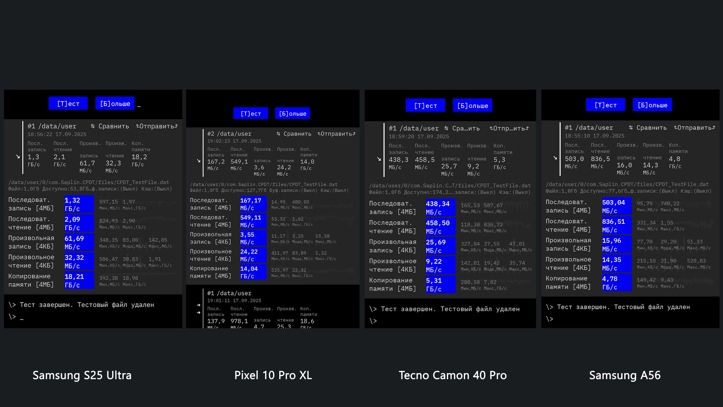723x407 pixels.
Task: Open result #2 /data/user in Pixel panel
Action: [229, 134]
